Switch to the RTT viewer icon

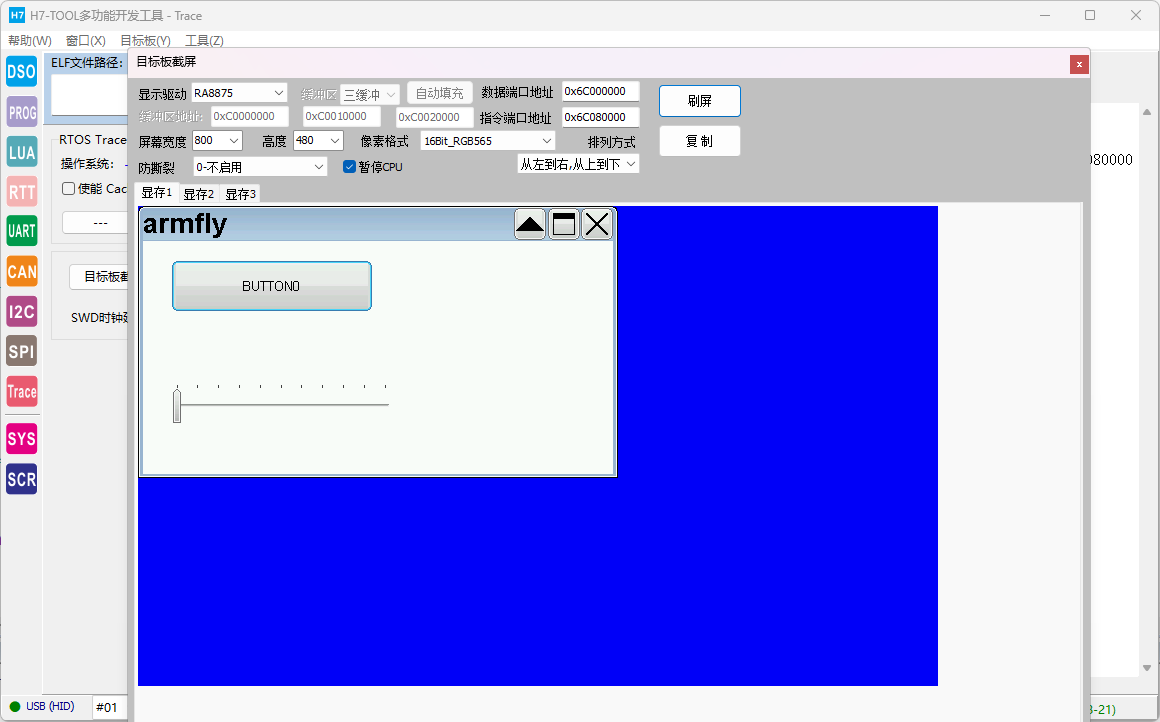pyautogui.click(x=21, y=192)
